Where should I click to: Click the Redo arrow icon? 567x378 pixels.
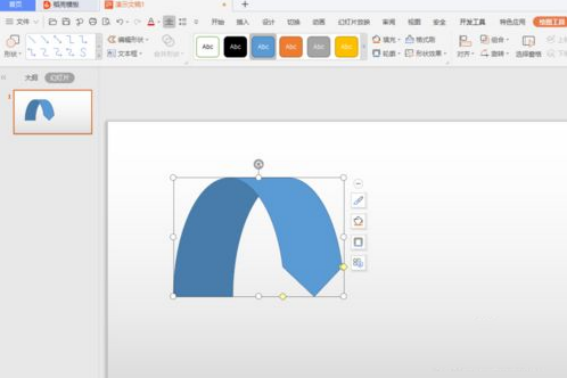click(137, 22)
